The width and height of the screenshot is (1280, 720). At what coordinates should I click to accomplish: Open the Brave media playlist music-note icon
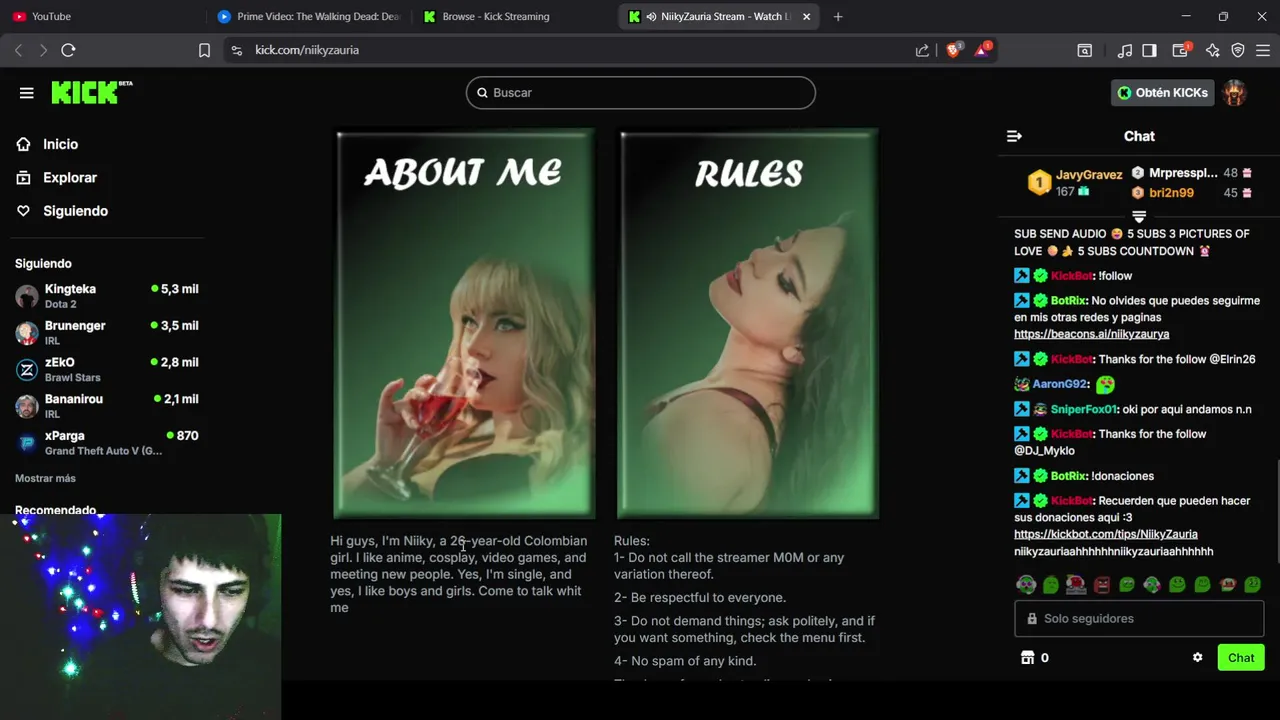[x=1125, y=50]
